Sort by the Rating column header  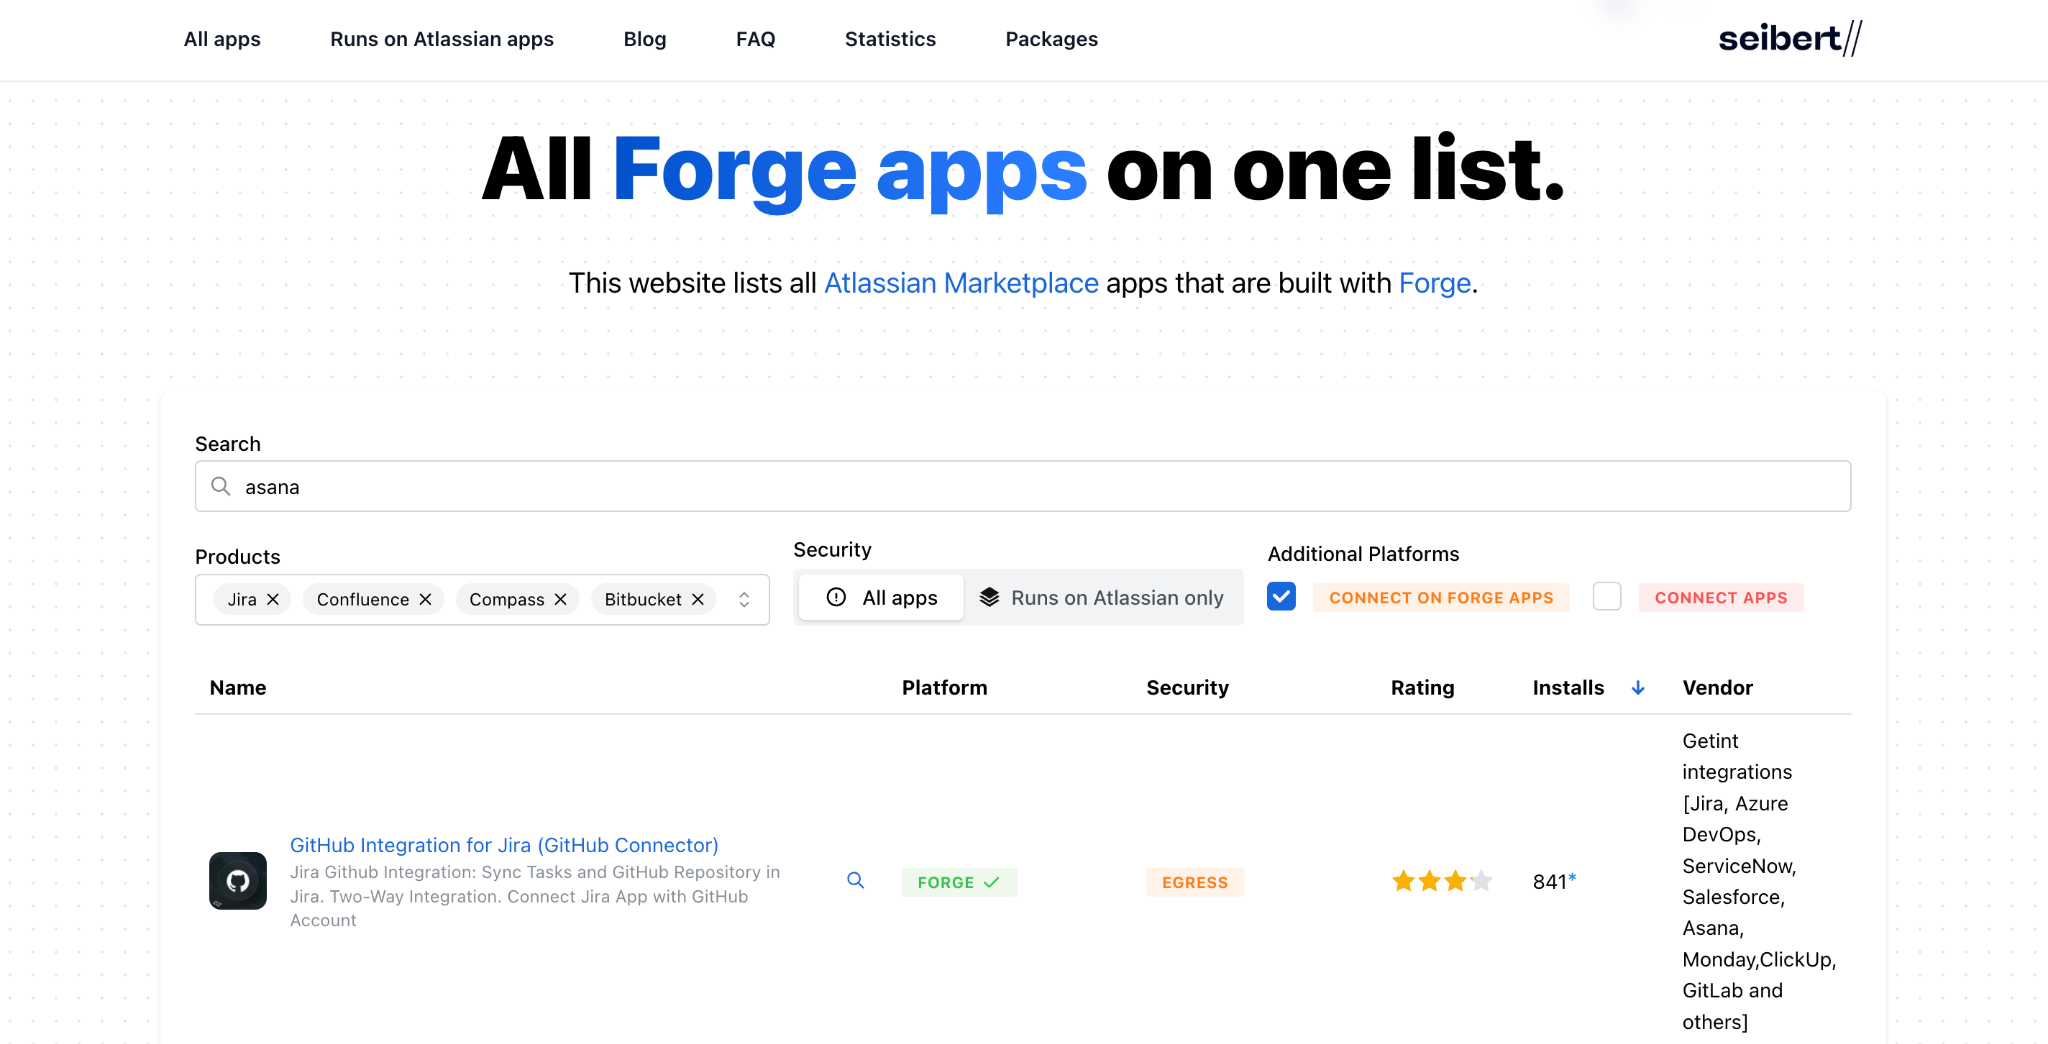point(1423,688)
